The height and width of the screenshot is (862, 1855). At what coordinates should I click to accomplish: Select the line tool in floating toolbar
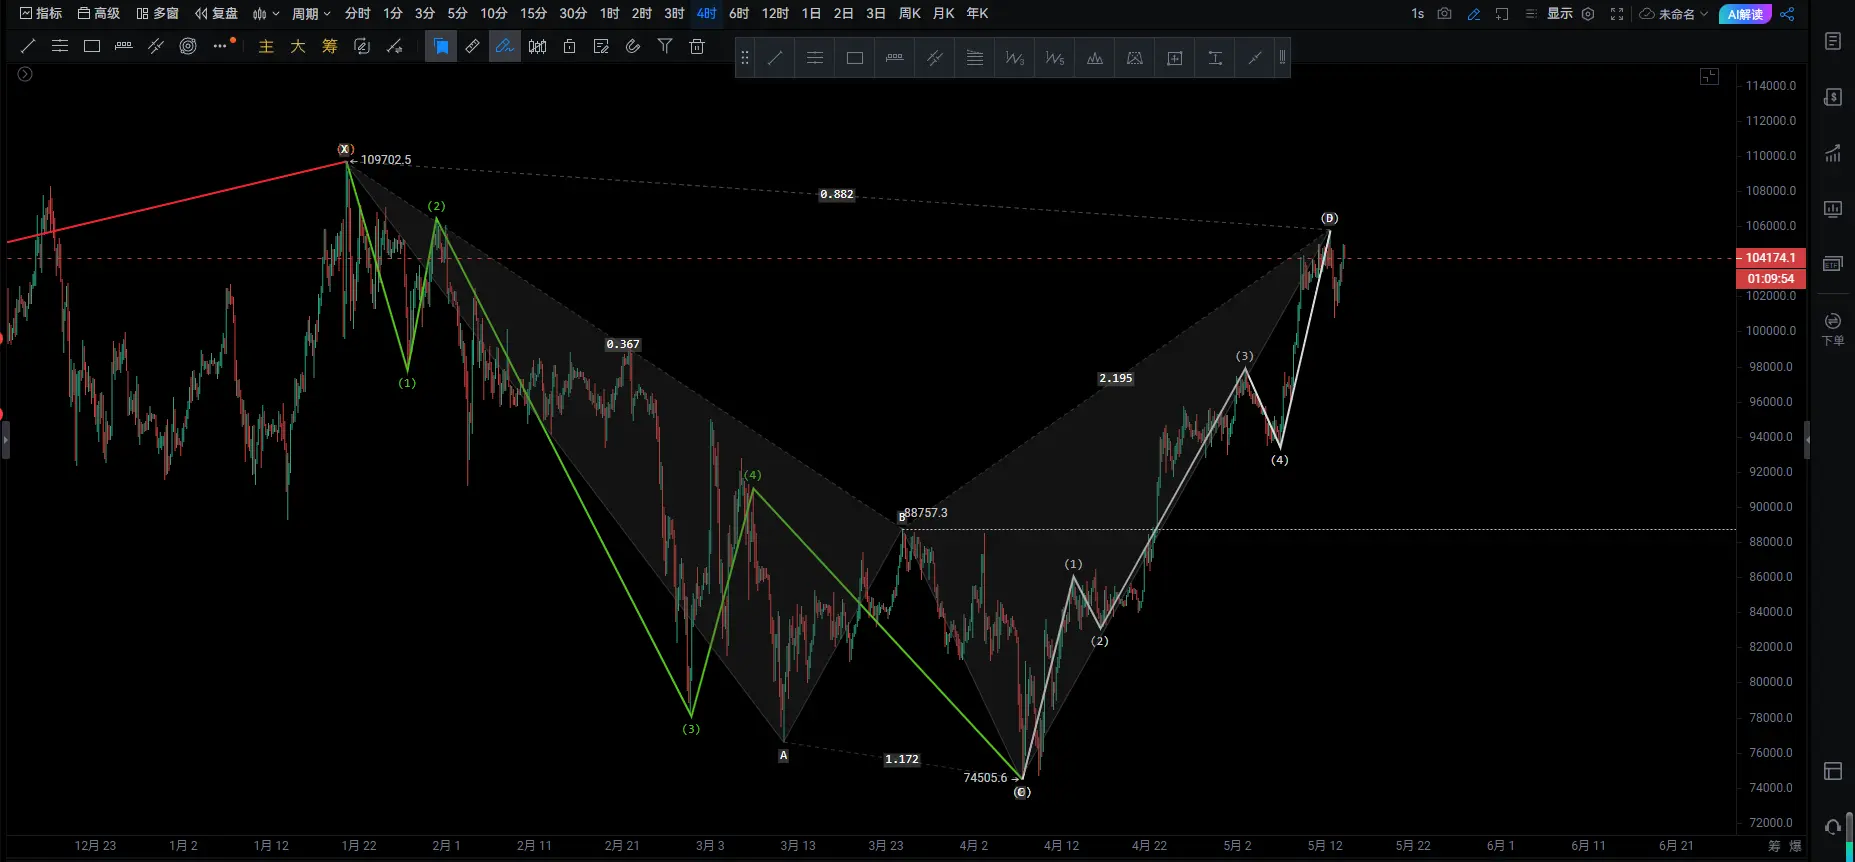tap(775, 58)
